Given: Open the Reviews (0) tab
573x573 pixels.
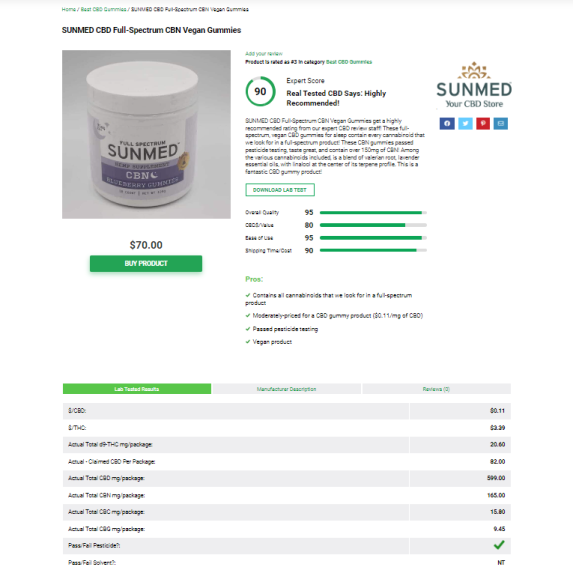Looking at the screenshot, I should coord(436,389).
